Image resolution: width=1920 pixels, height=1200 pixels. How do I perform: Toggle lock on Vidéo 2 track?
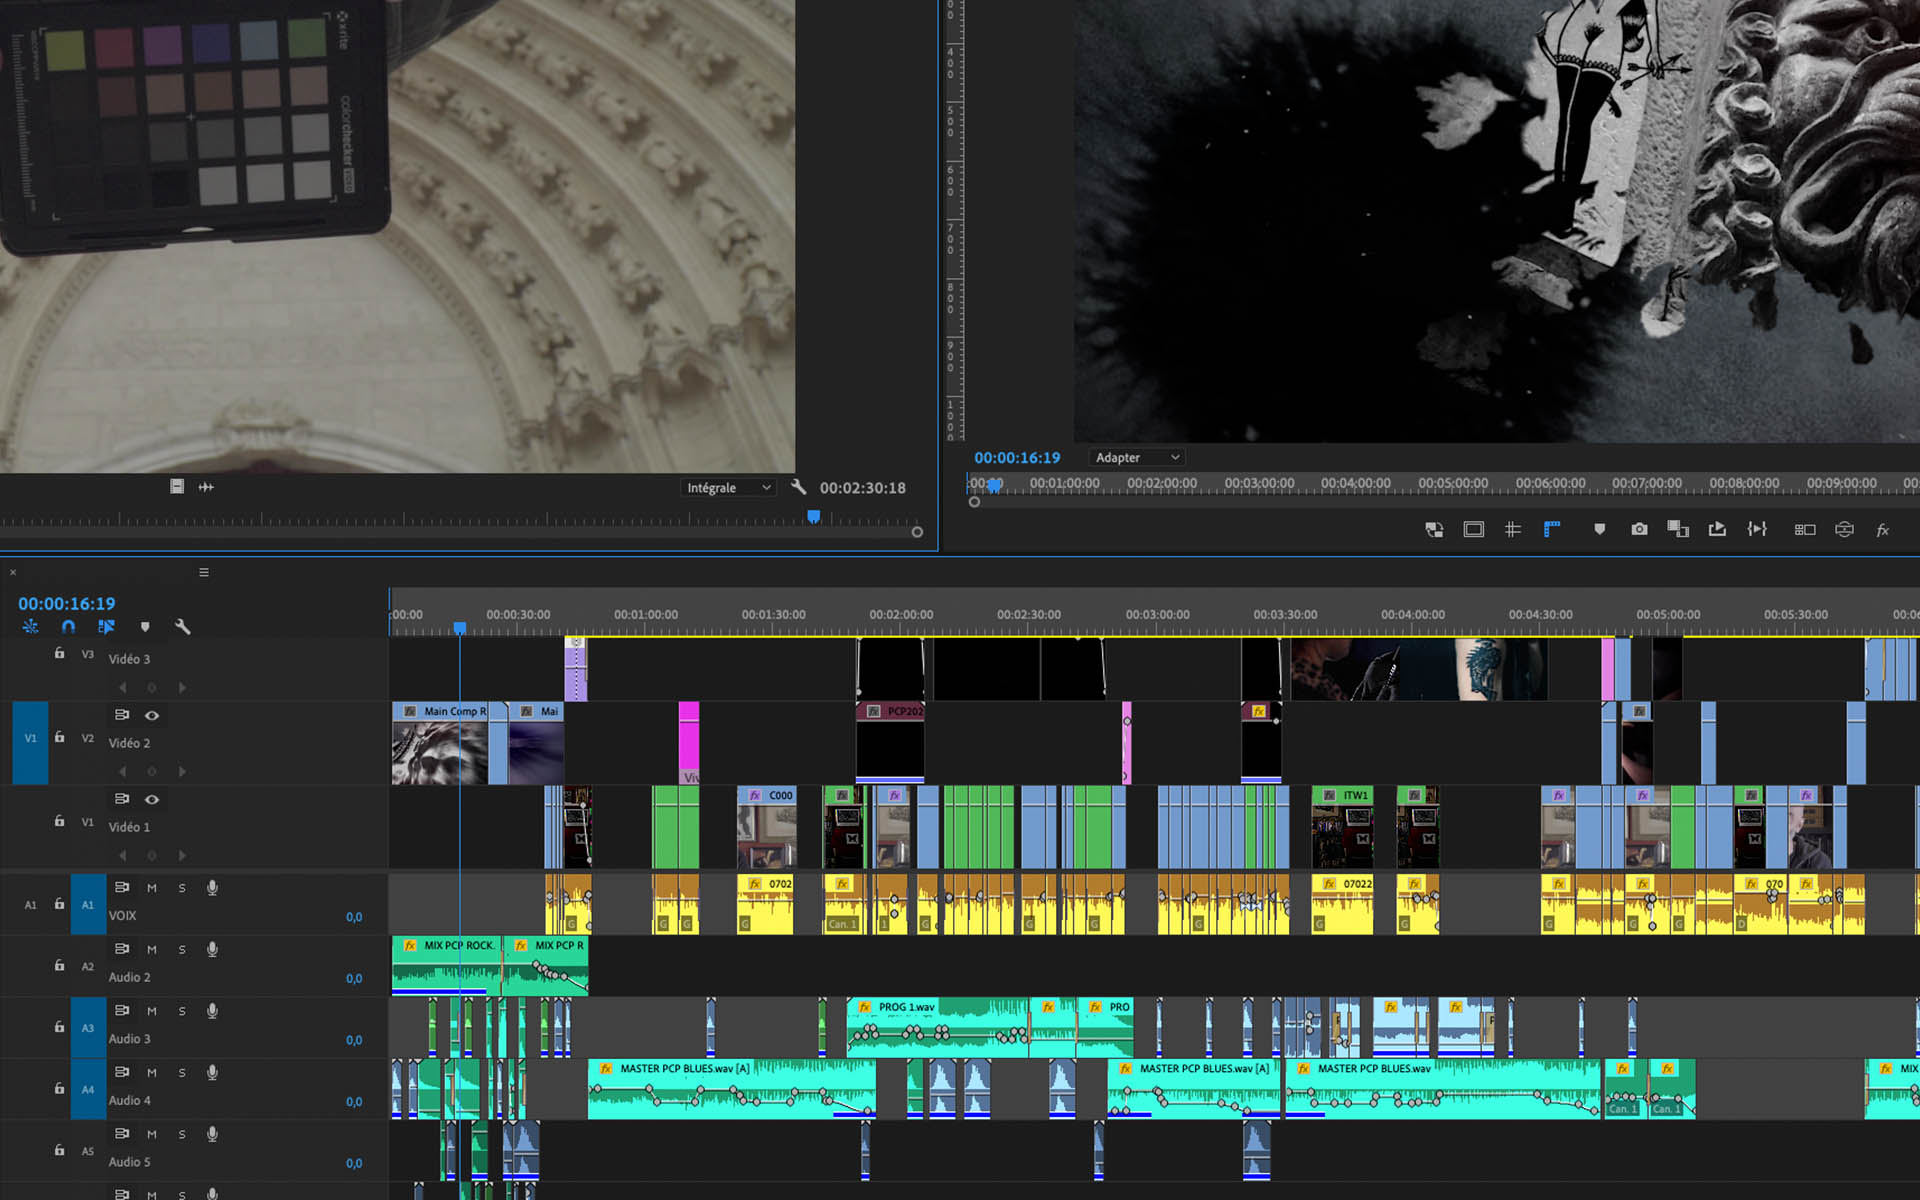[x=59, y=737]
